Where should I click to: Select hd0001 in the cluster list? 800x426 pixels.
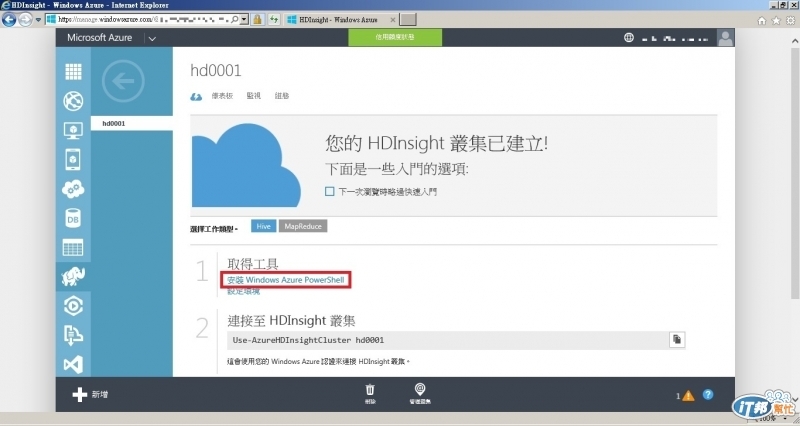(132, 123)
